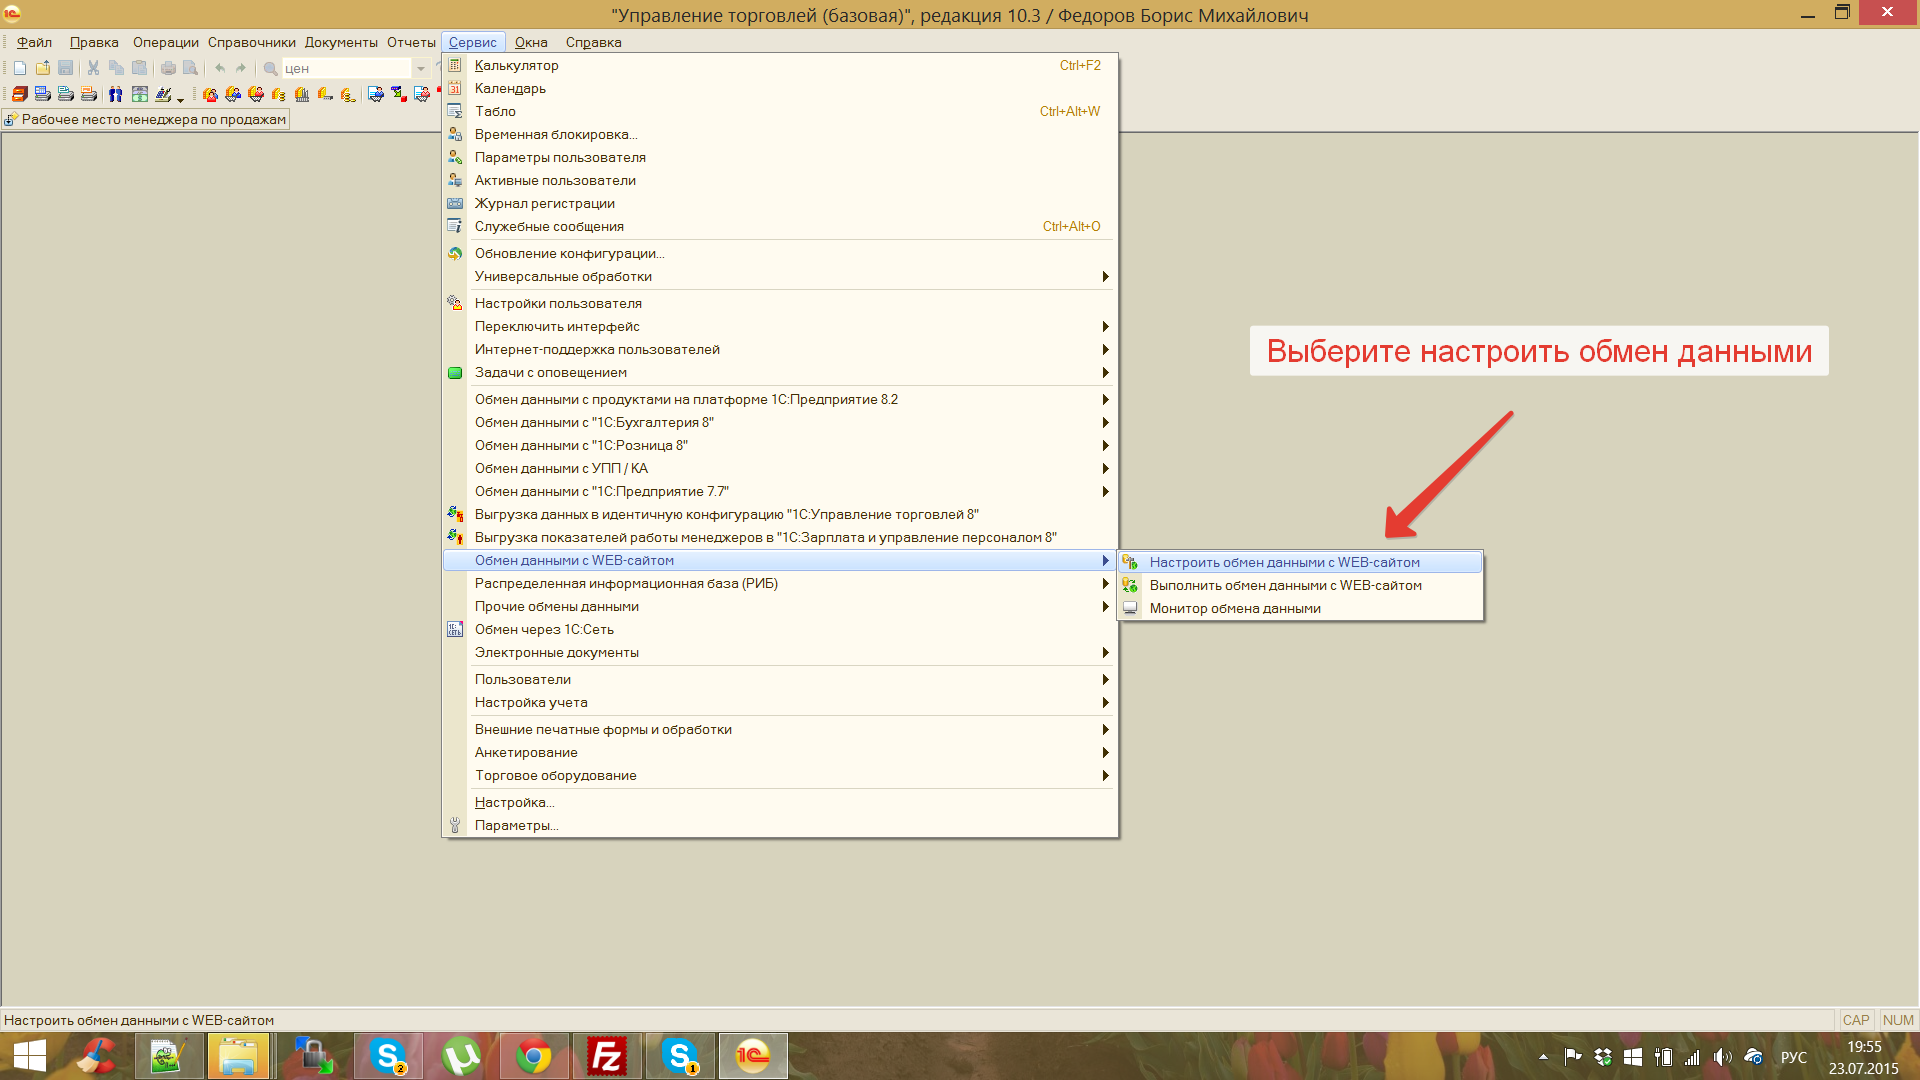Click the red file cabinet toolbar icon
This screenshot has width=1920, height=1080.
pos(19,94)
